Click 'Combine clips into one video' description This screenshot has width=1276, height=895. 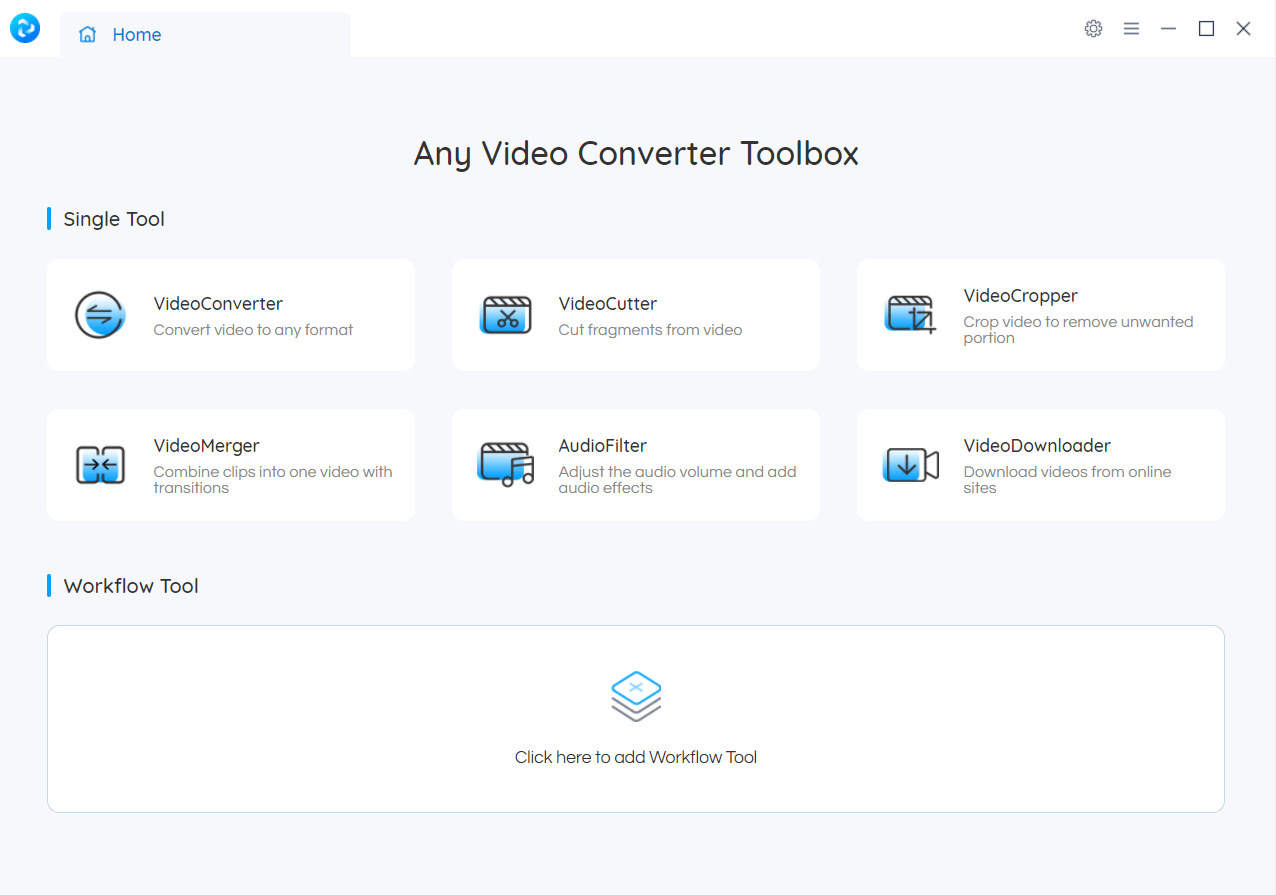[x=273, y=480]
